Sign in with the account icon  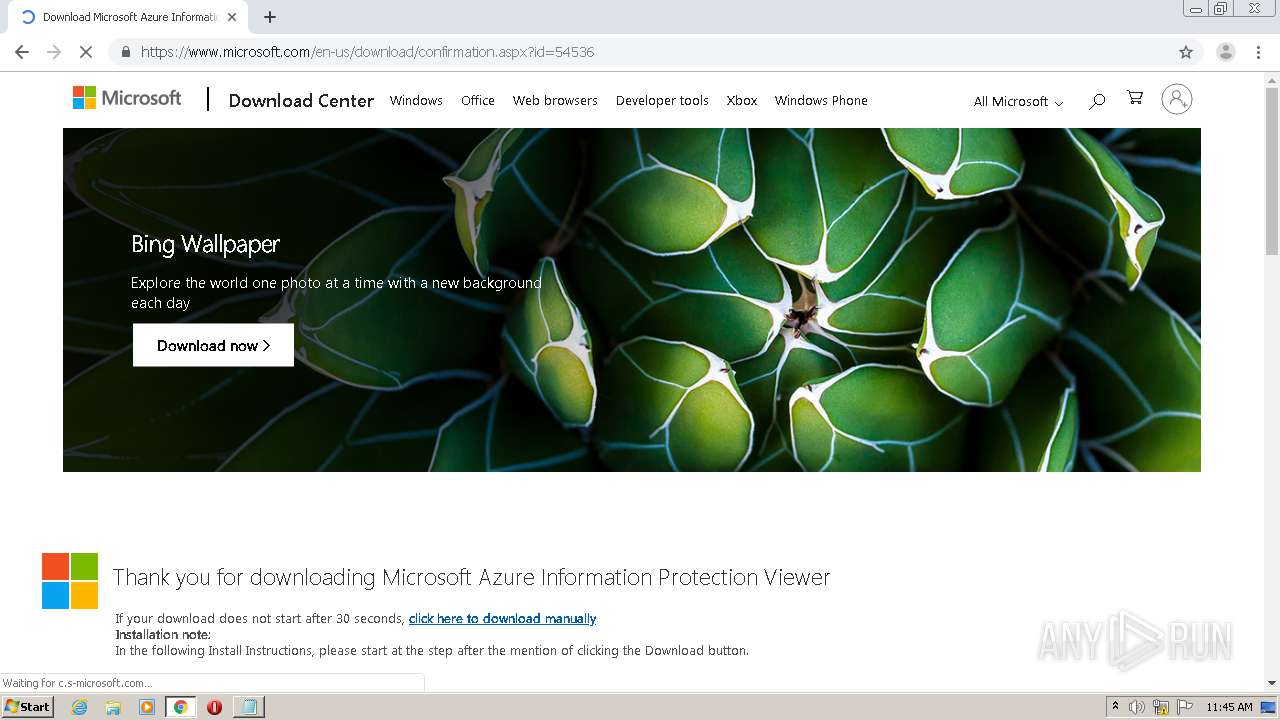(x=1177, y=99)
